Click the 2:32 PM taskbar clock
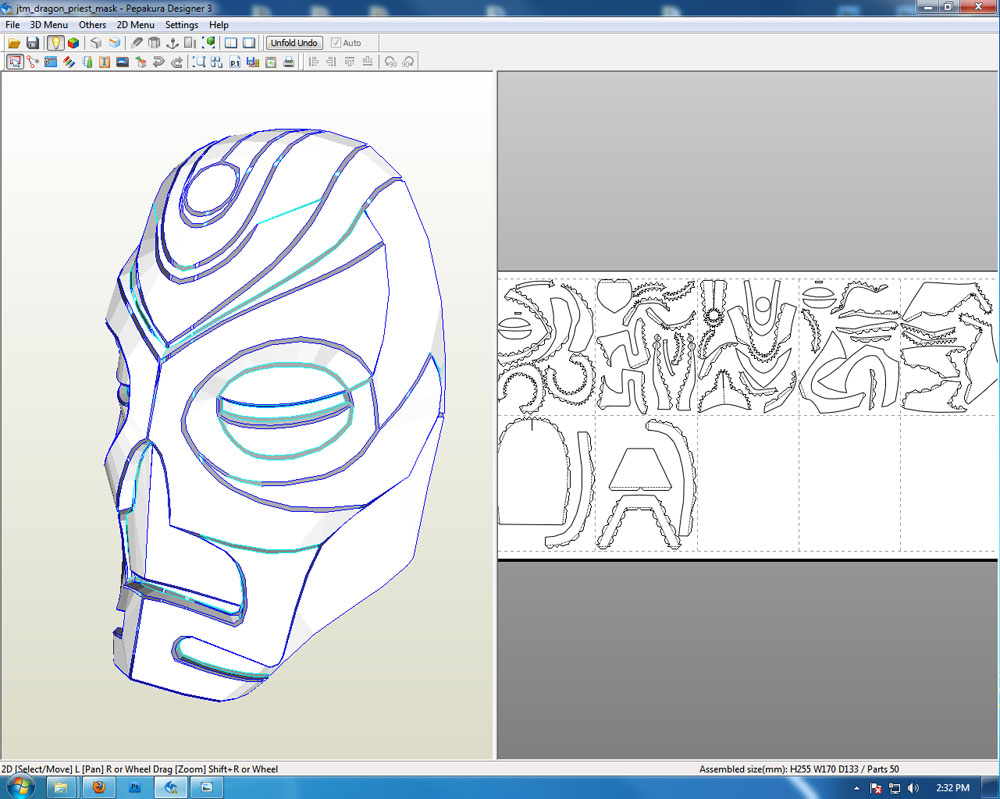Screen dimensions: 1000x799 pos(953,788)
